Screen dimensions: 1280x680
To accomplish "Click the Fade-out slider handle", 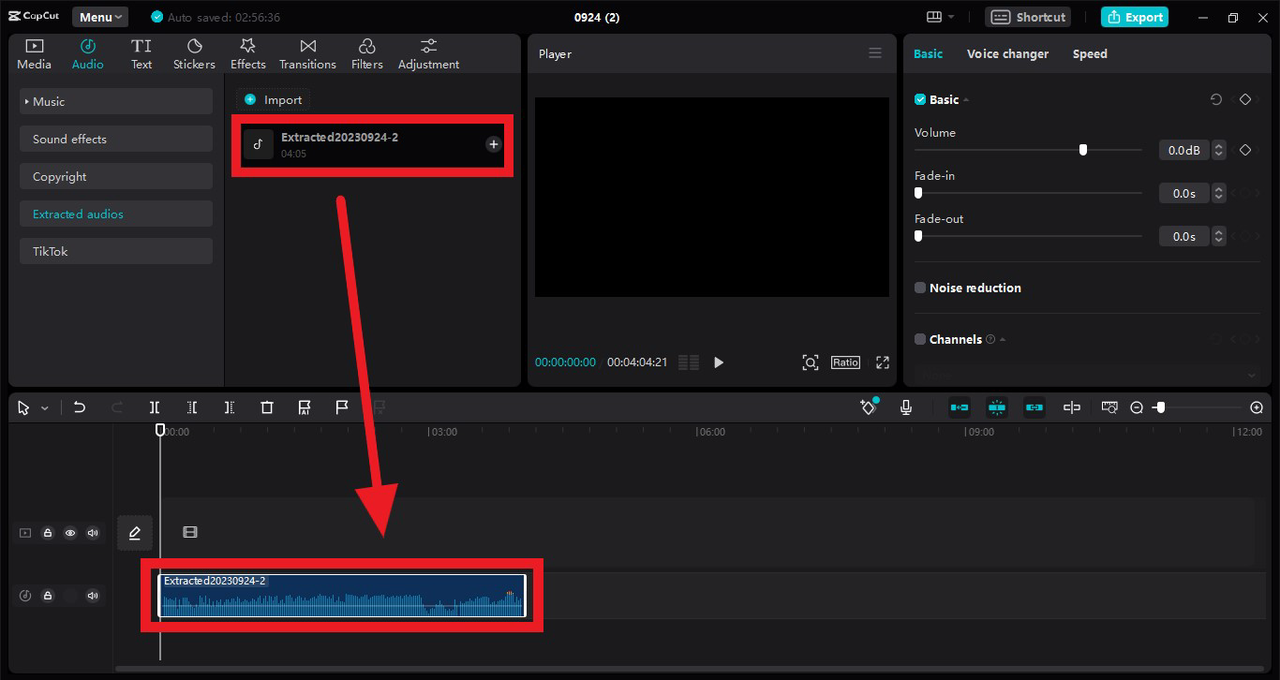I will pyautogui.click(x=918, y=236).
